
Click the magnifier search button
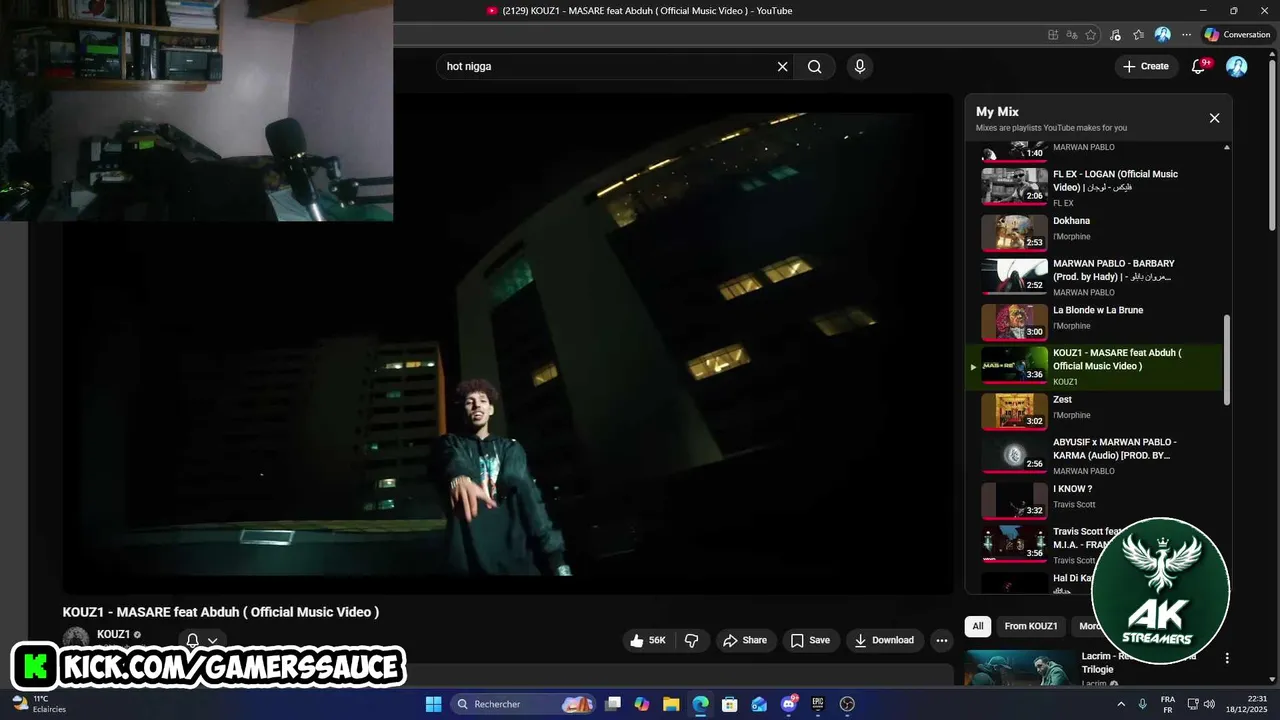(x=815, y=66)
